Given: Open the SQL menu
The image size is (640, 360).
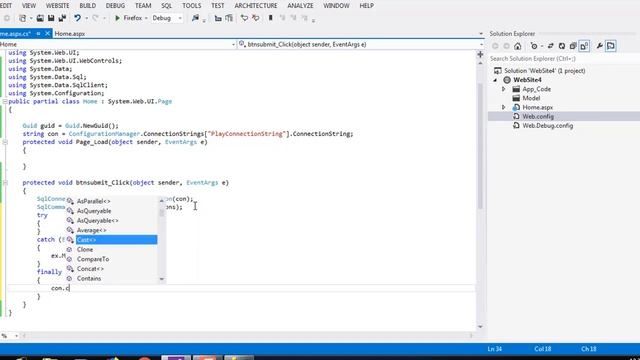Looking at the screenshot, I should tap(167, 6).
